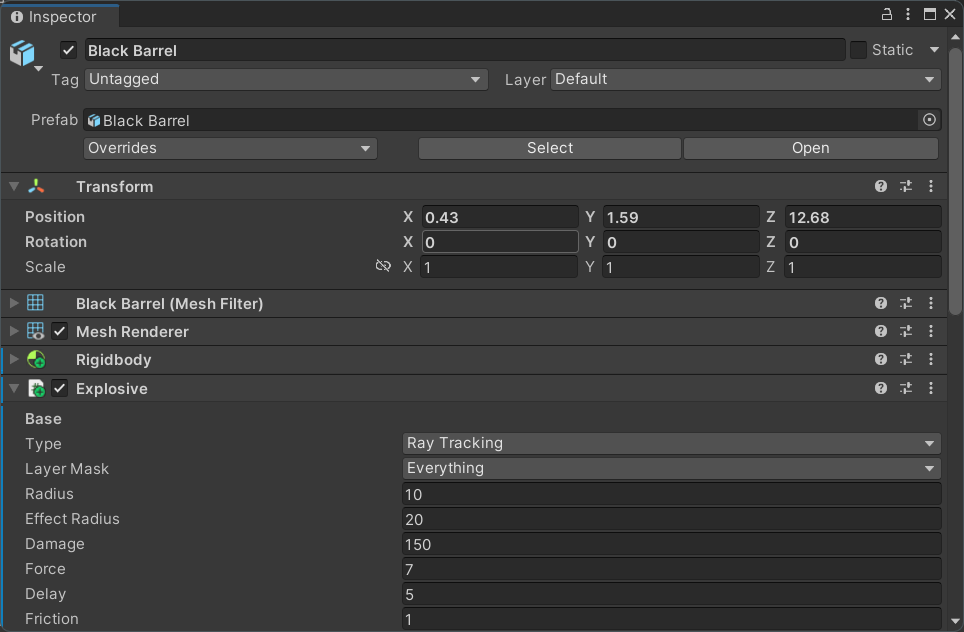Click the Inspector vertical scrollbar
Image resolution: width=964 pixels, height=632 pixels.
(955, 181)
